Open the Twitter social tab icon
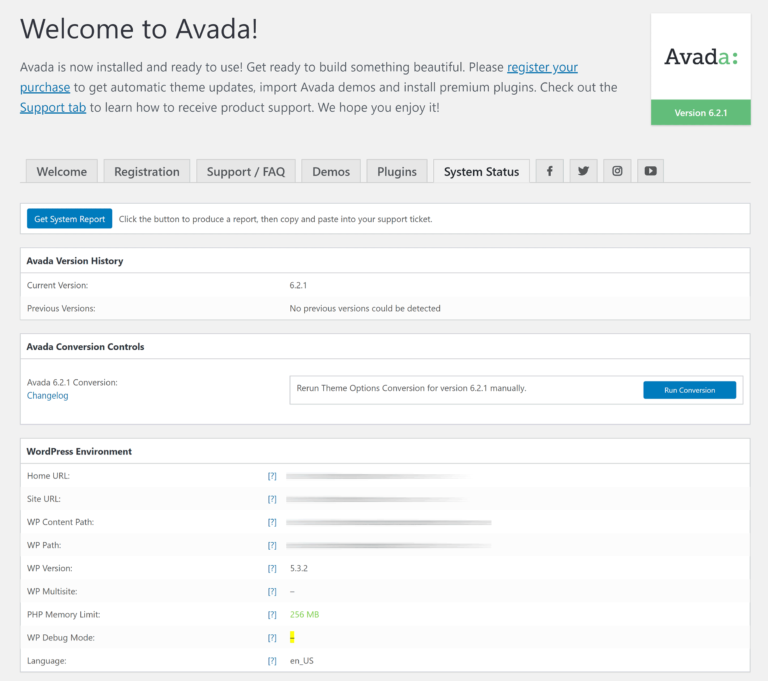The width and height of the screenshot is (768, 681). click(583, 171)
